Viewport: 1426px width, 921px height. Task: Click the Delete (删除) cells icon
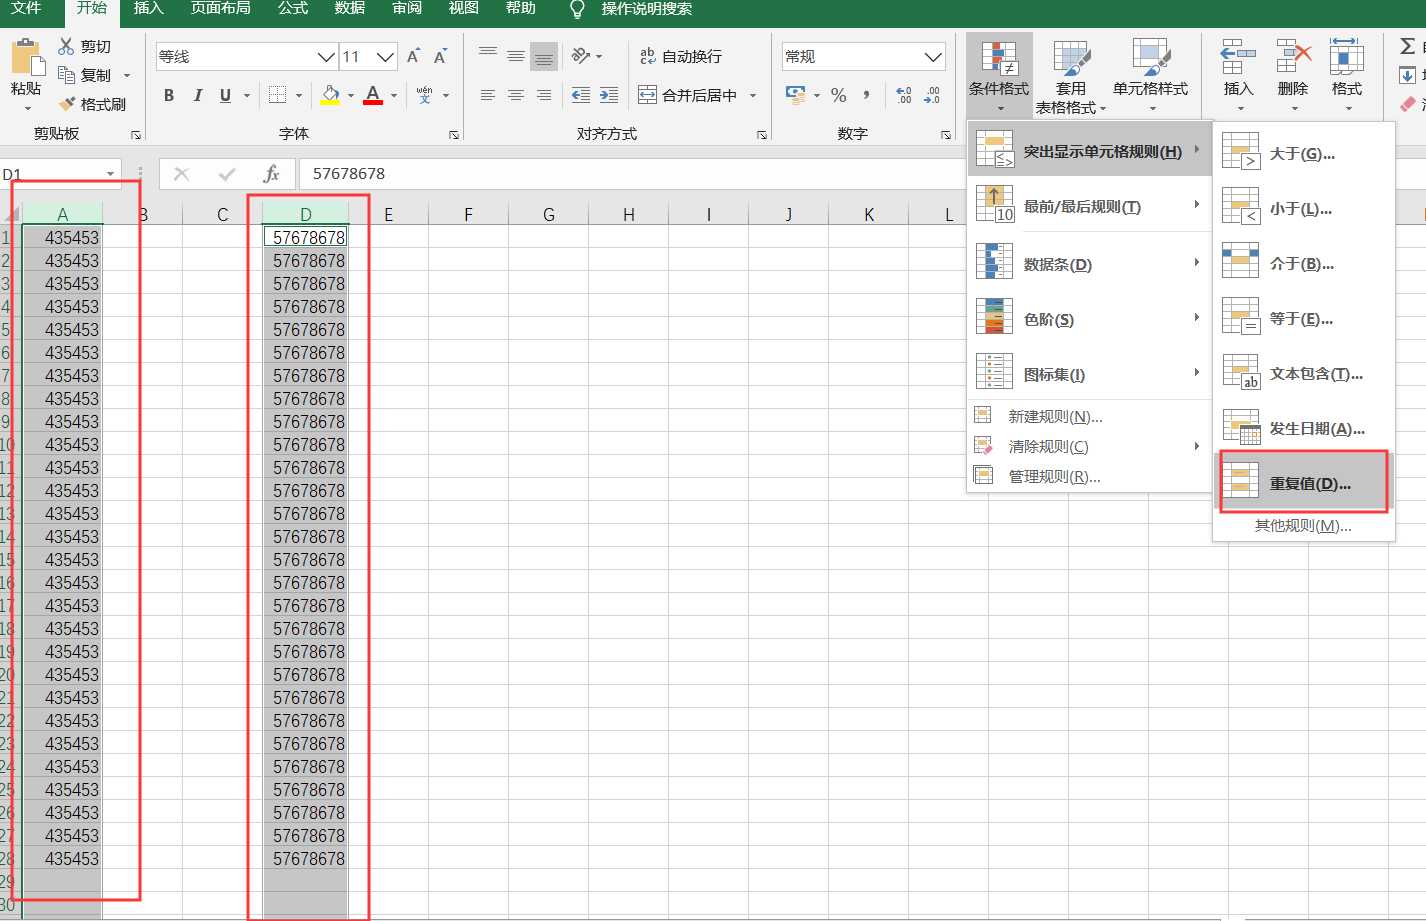tap(1293, 58)
